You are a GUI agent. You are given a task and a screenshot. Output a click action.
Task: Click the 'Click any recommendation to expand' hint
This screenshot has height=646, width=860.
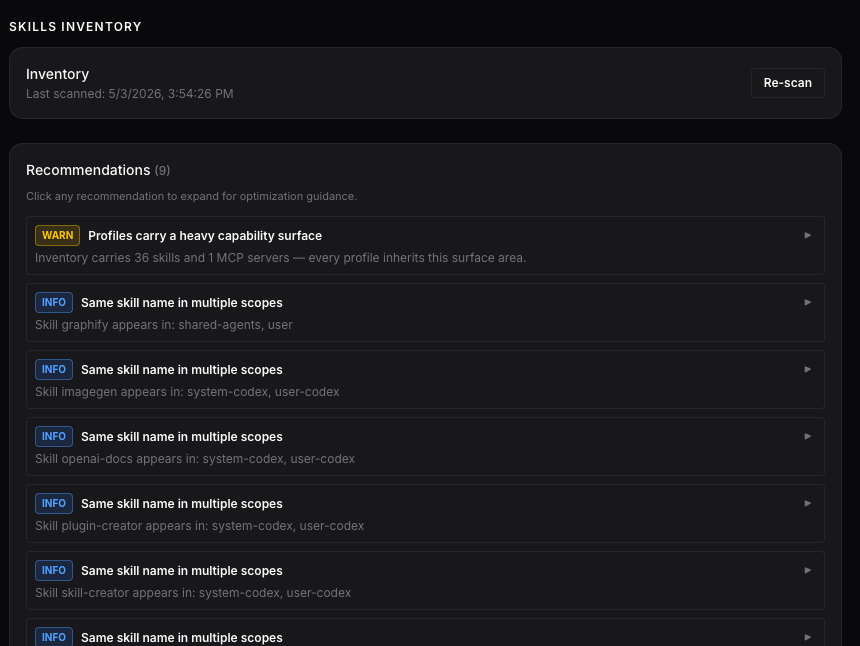pos(191,196)
